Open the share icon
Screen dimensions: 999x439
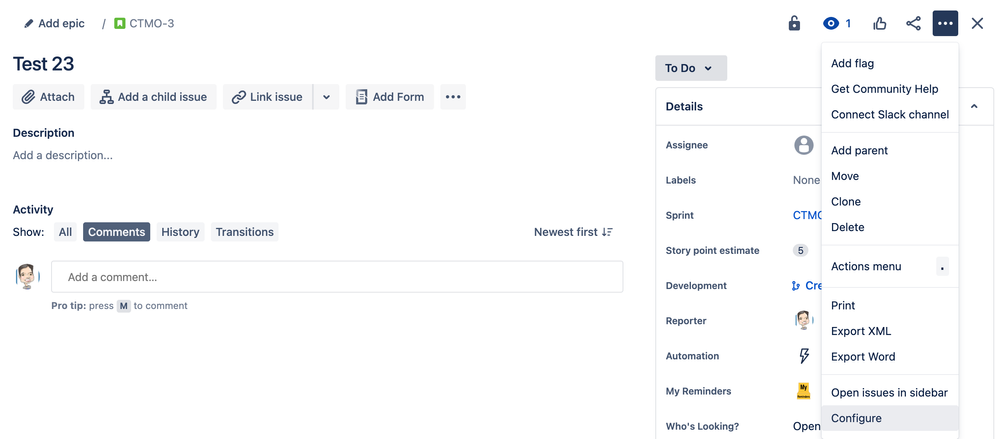[x=913, y=24]
